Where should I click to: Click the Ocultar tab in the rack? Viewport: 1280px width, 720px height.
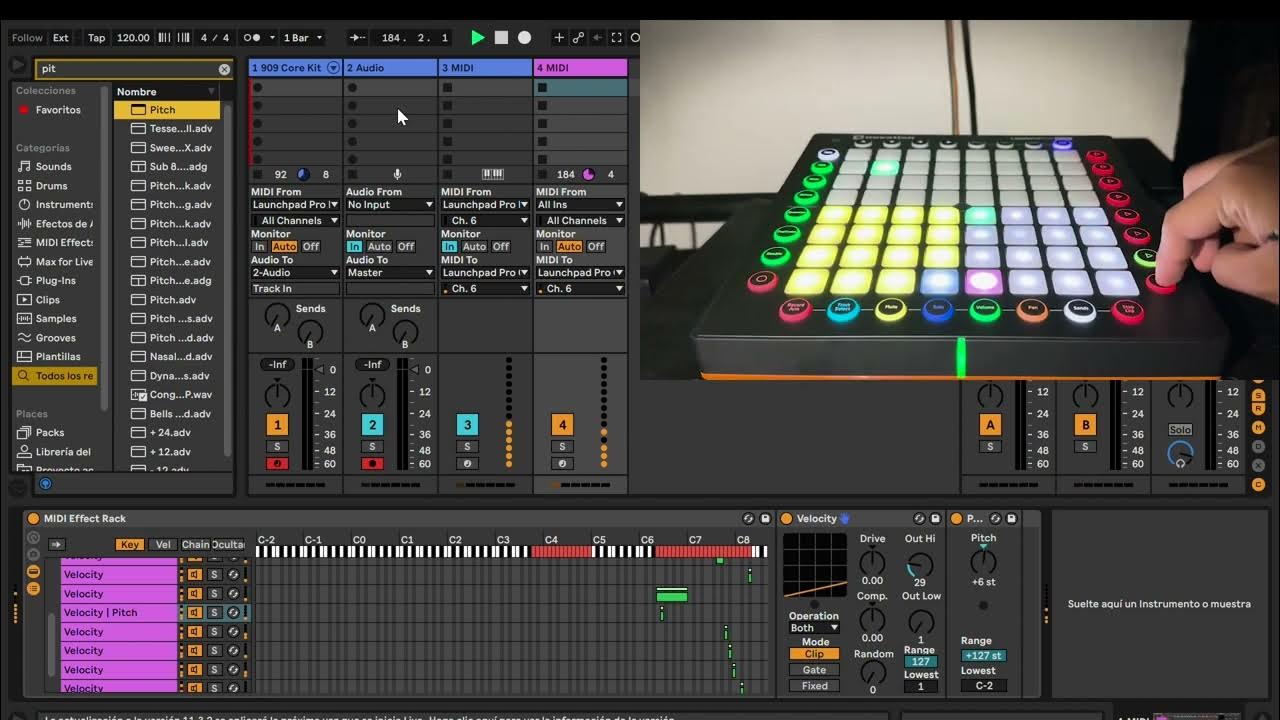[x=228, y=545]
